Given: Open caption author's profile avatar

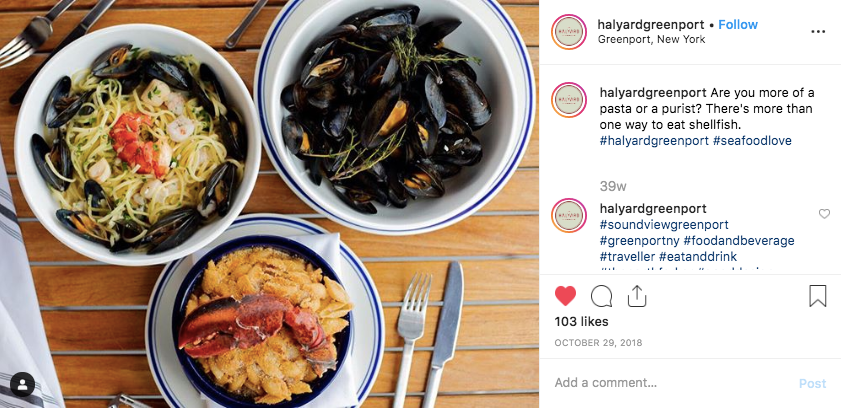Looking at the screenshot, I should click(x=569, y=100).
